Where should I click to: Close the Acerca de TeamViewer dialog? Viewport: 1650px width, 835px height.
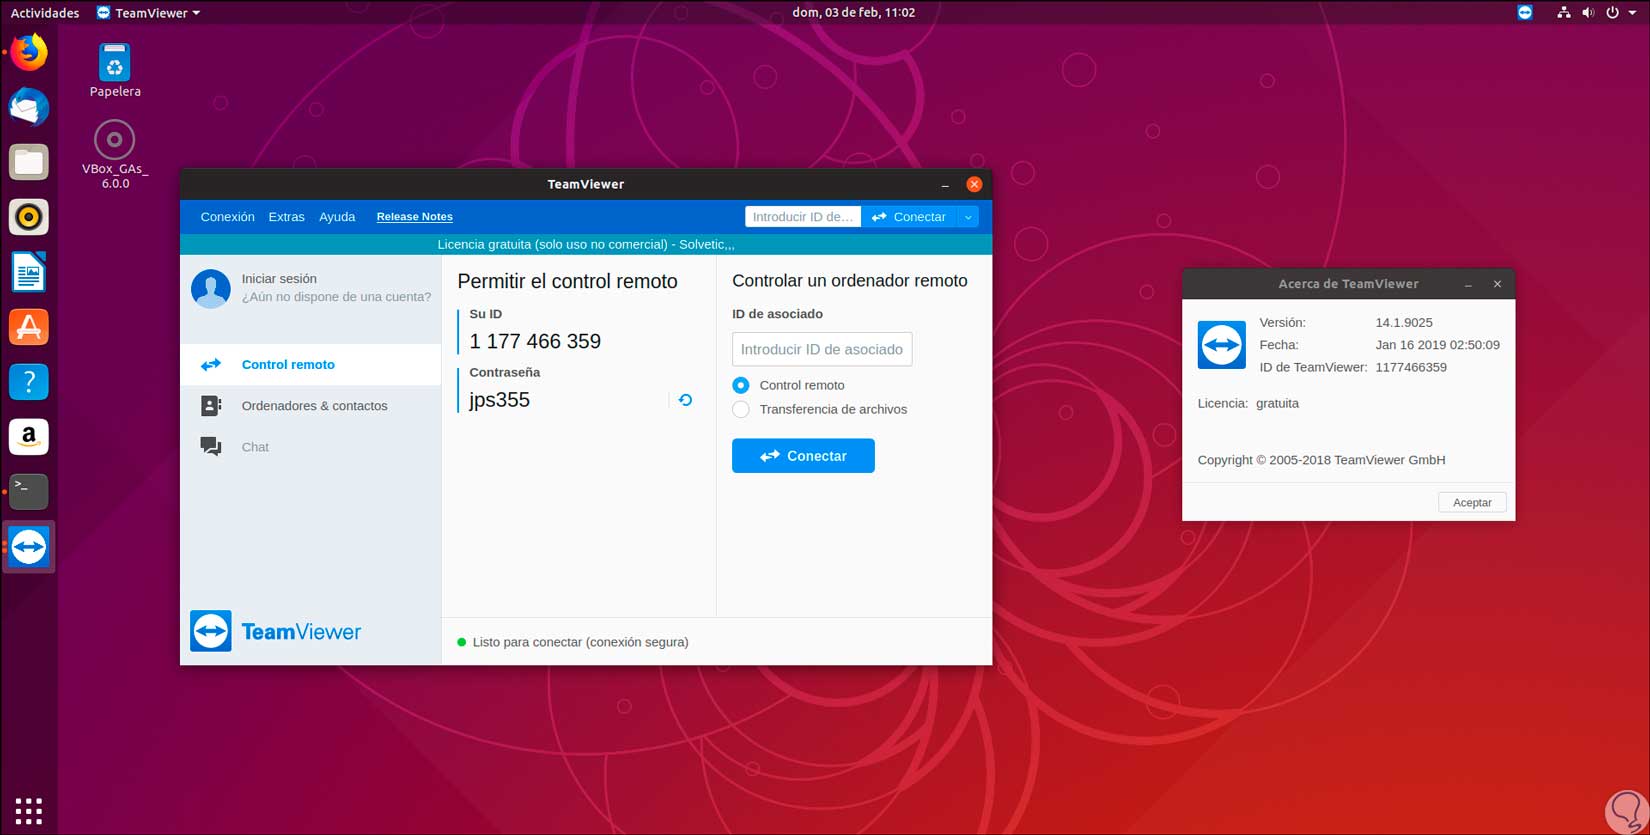pos(1497,284)
